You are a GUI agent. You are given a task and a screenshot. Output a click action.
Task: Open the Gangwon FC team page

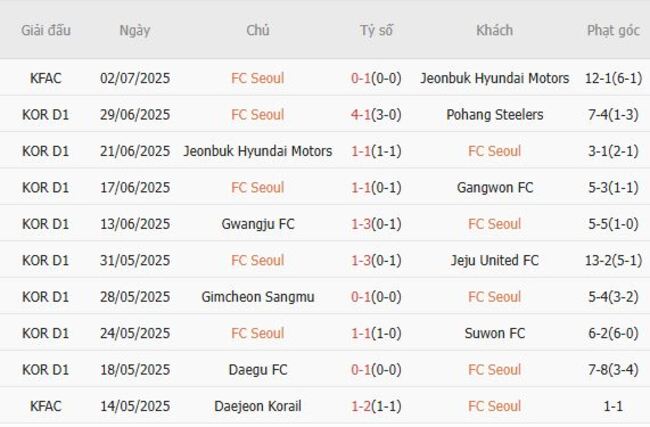pos(494,188)
